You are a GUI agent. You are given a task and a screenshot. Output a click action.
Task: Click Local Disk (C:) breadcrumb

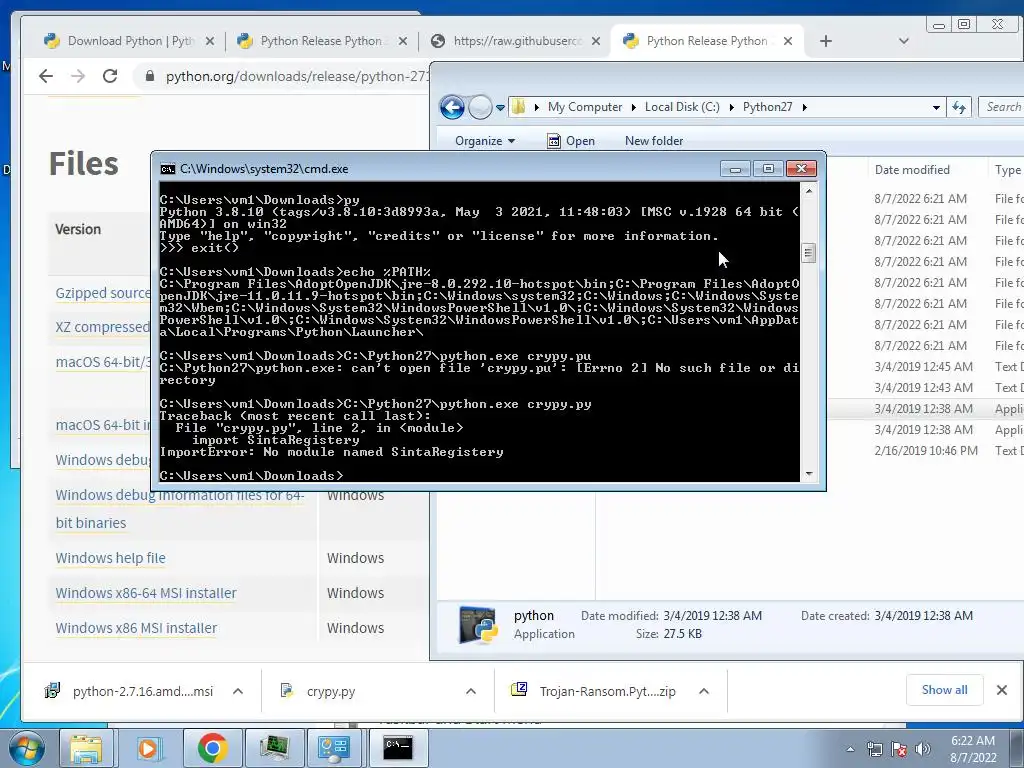click(x=682, y=107)
